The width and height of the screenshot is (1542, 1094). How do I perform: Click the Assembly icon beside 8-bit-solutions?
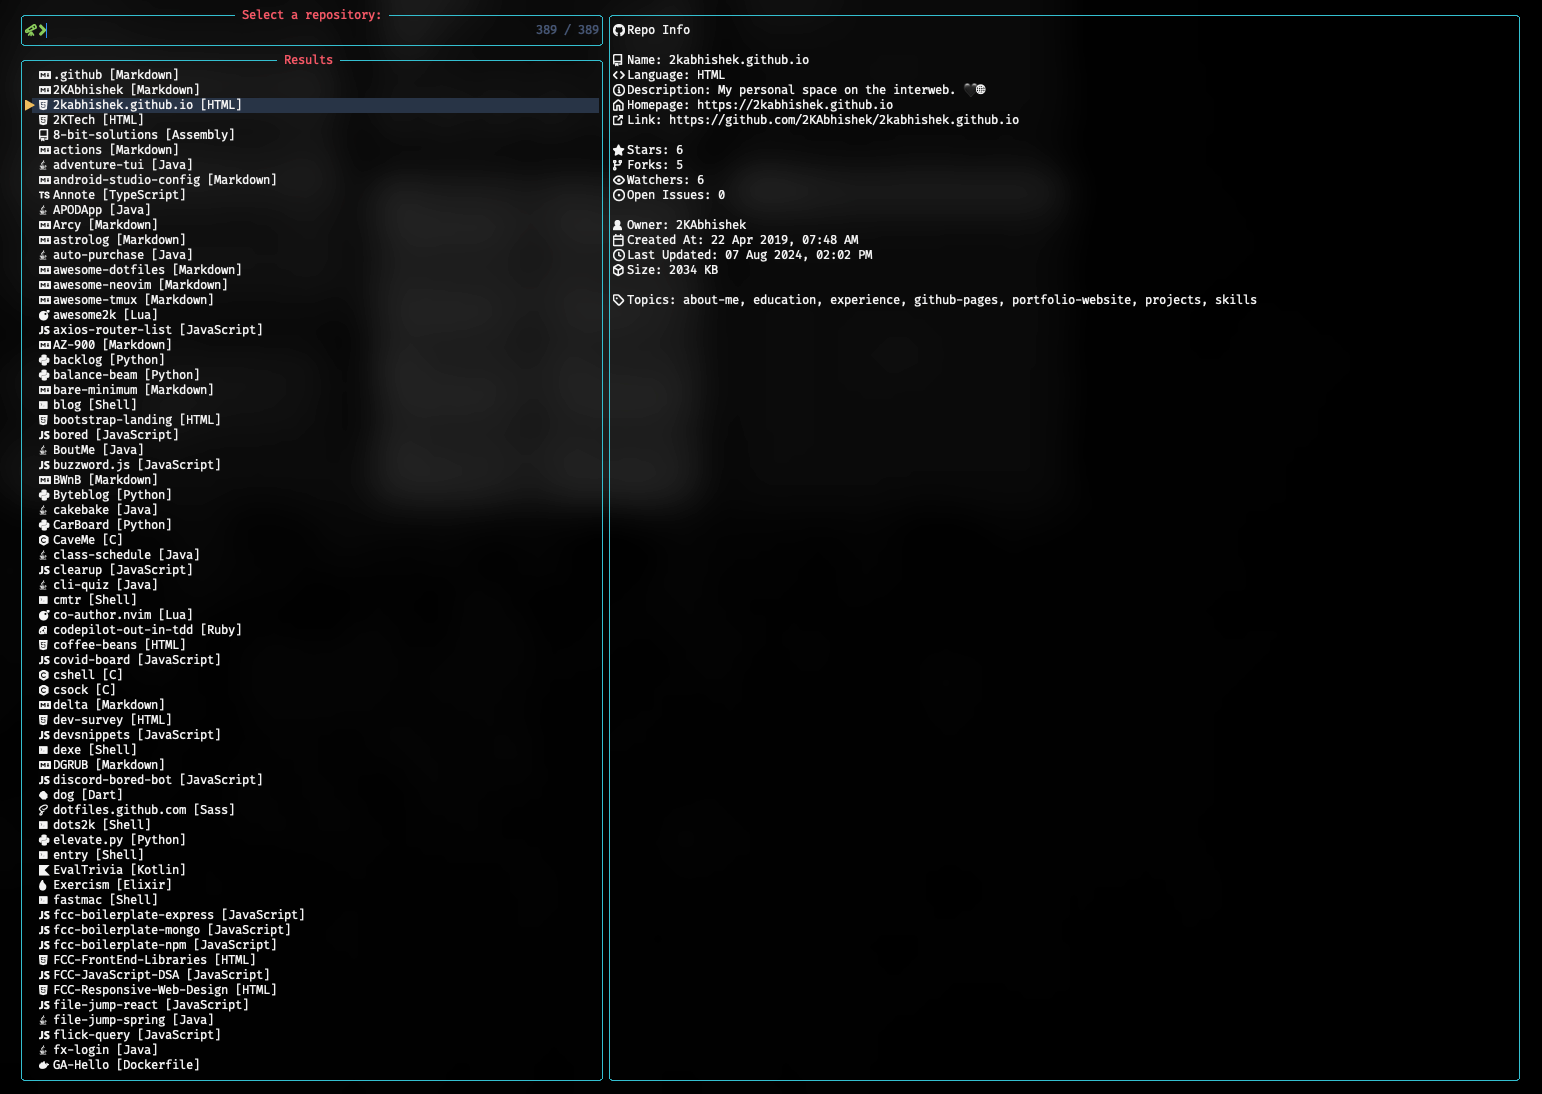pos(44,135)
